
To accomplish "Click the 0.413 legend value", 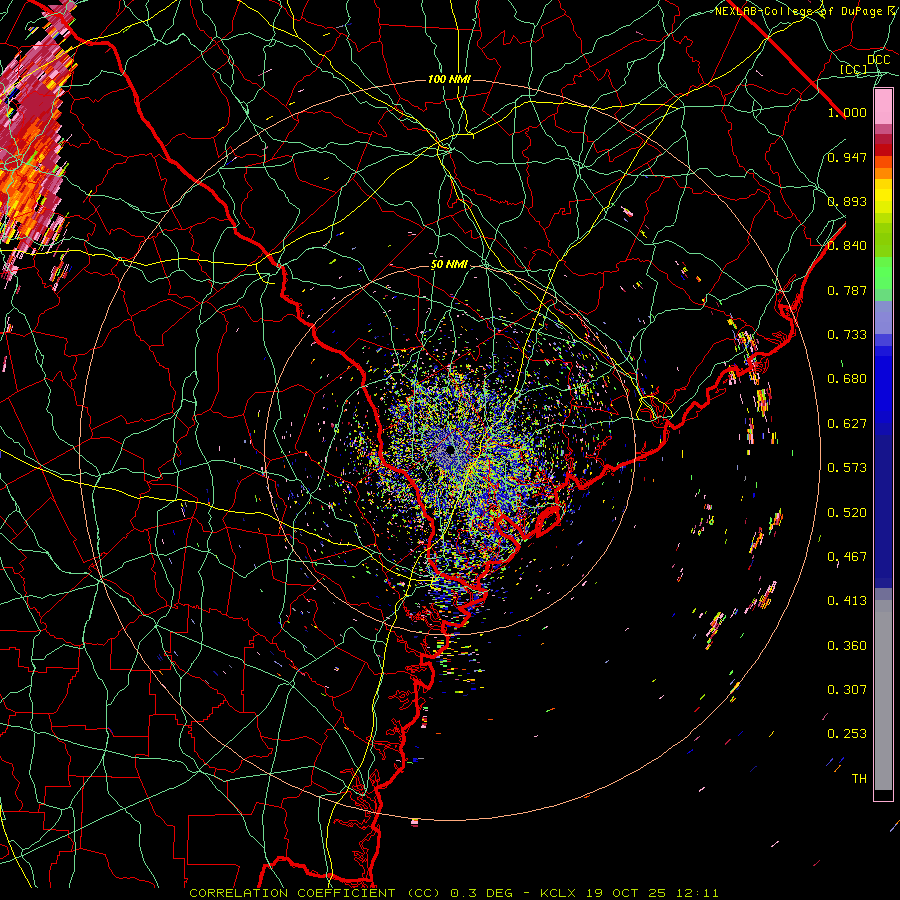I will pos(847,601).
